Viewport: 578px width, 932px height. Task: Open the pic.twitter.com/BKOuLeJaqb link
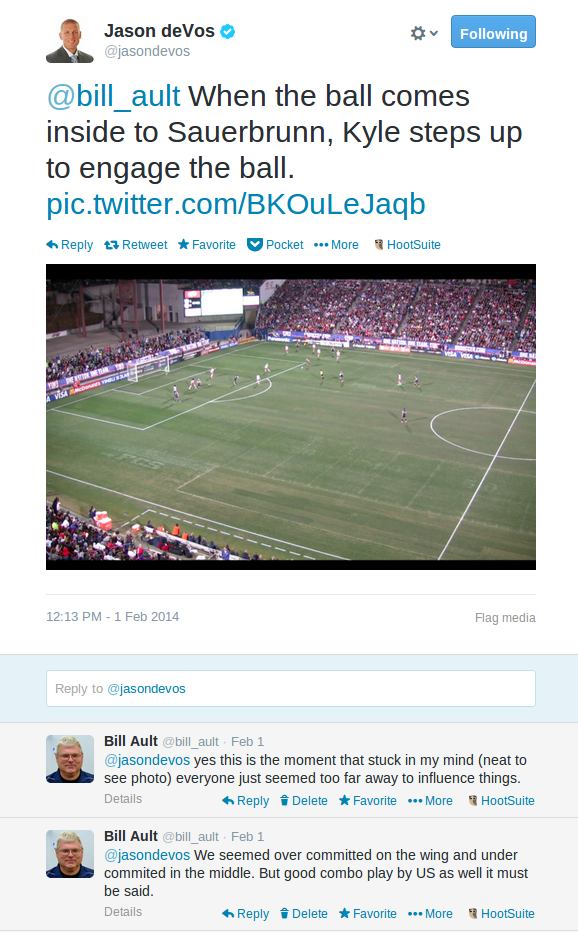click(236, 204)
